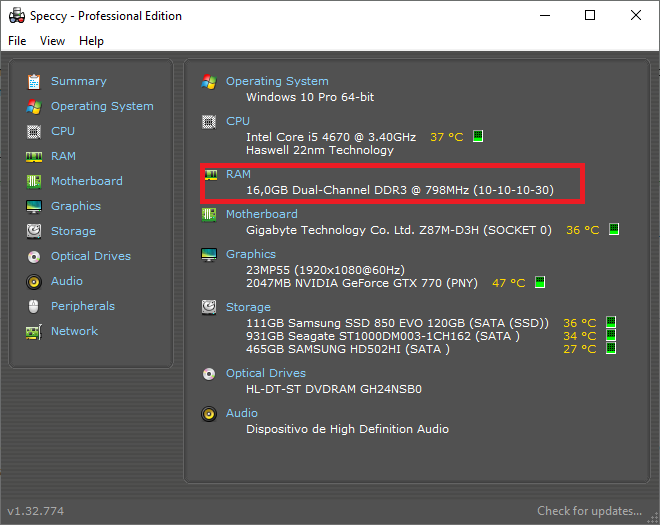
Task: Select the CPU chip icon in sidebar
Action: pos(34,132)
